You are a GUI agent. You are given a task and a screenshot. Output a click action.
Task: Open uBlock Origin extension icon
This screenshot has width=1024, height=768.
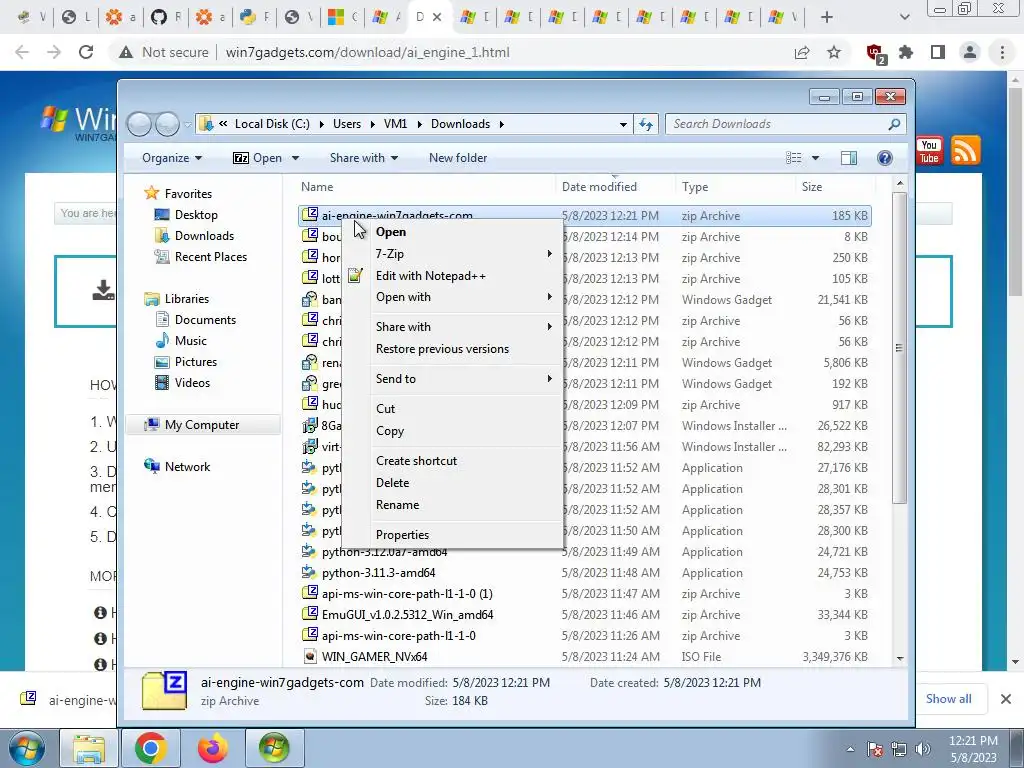click(875, 53)
